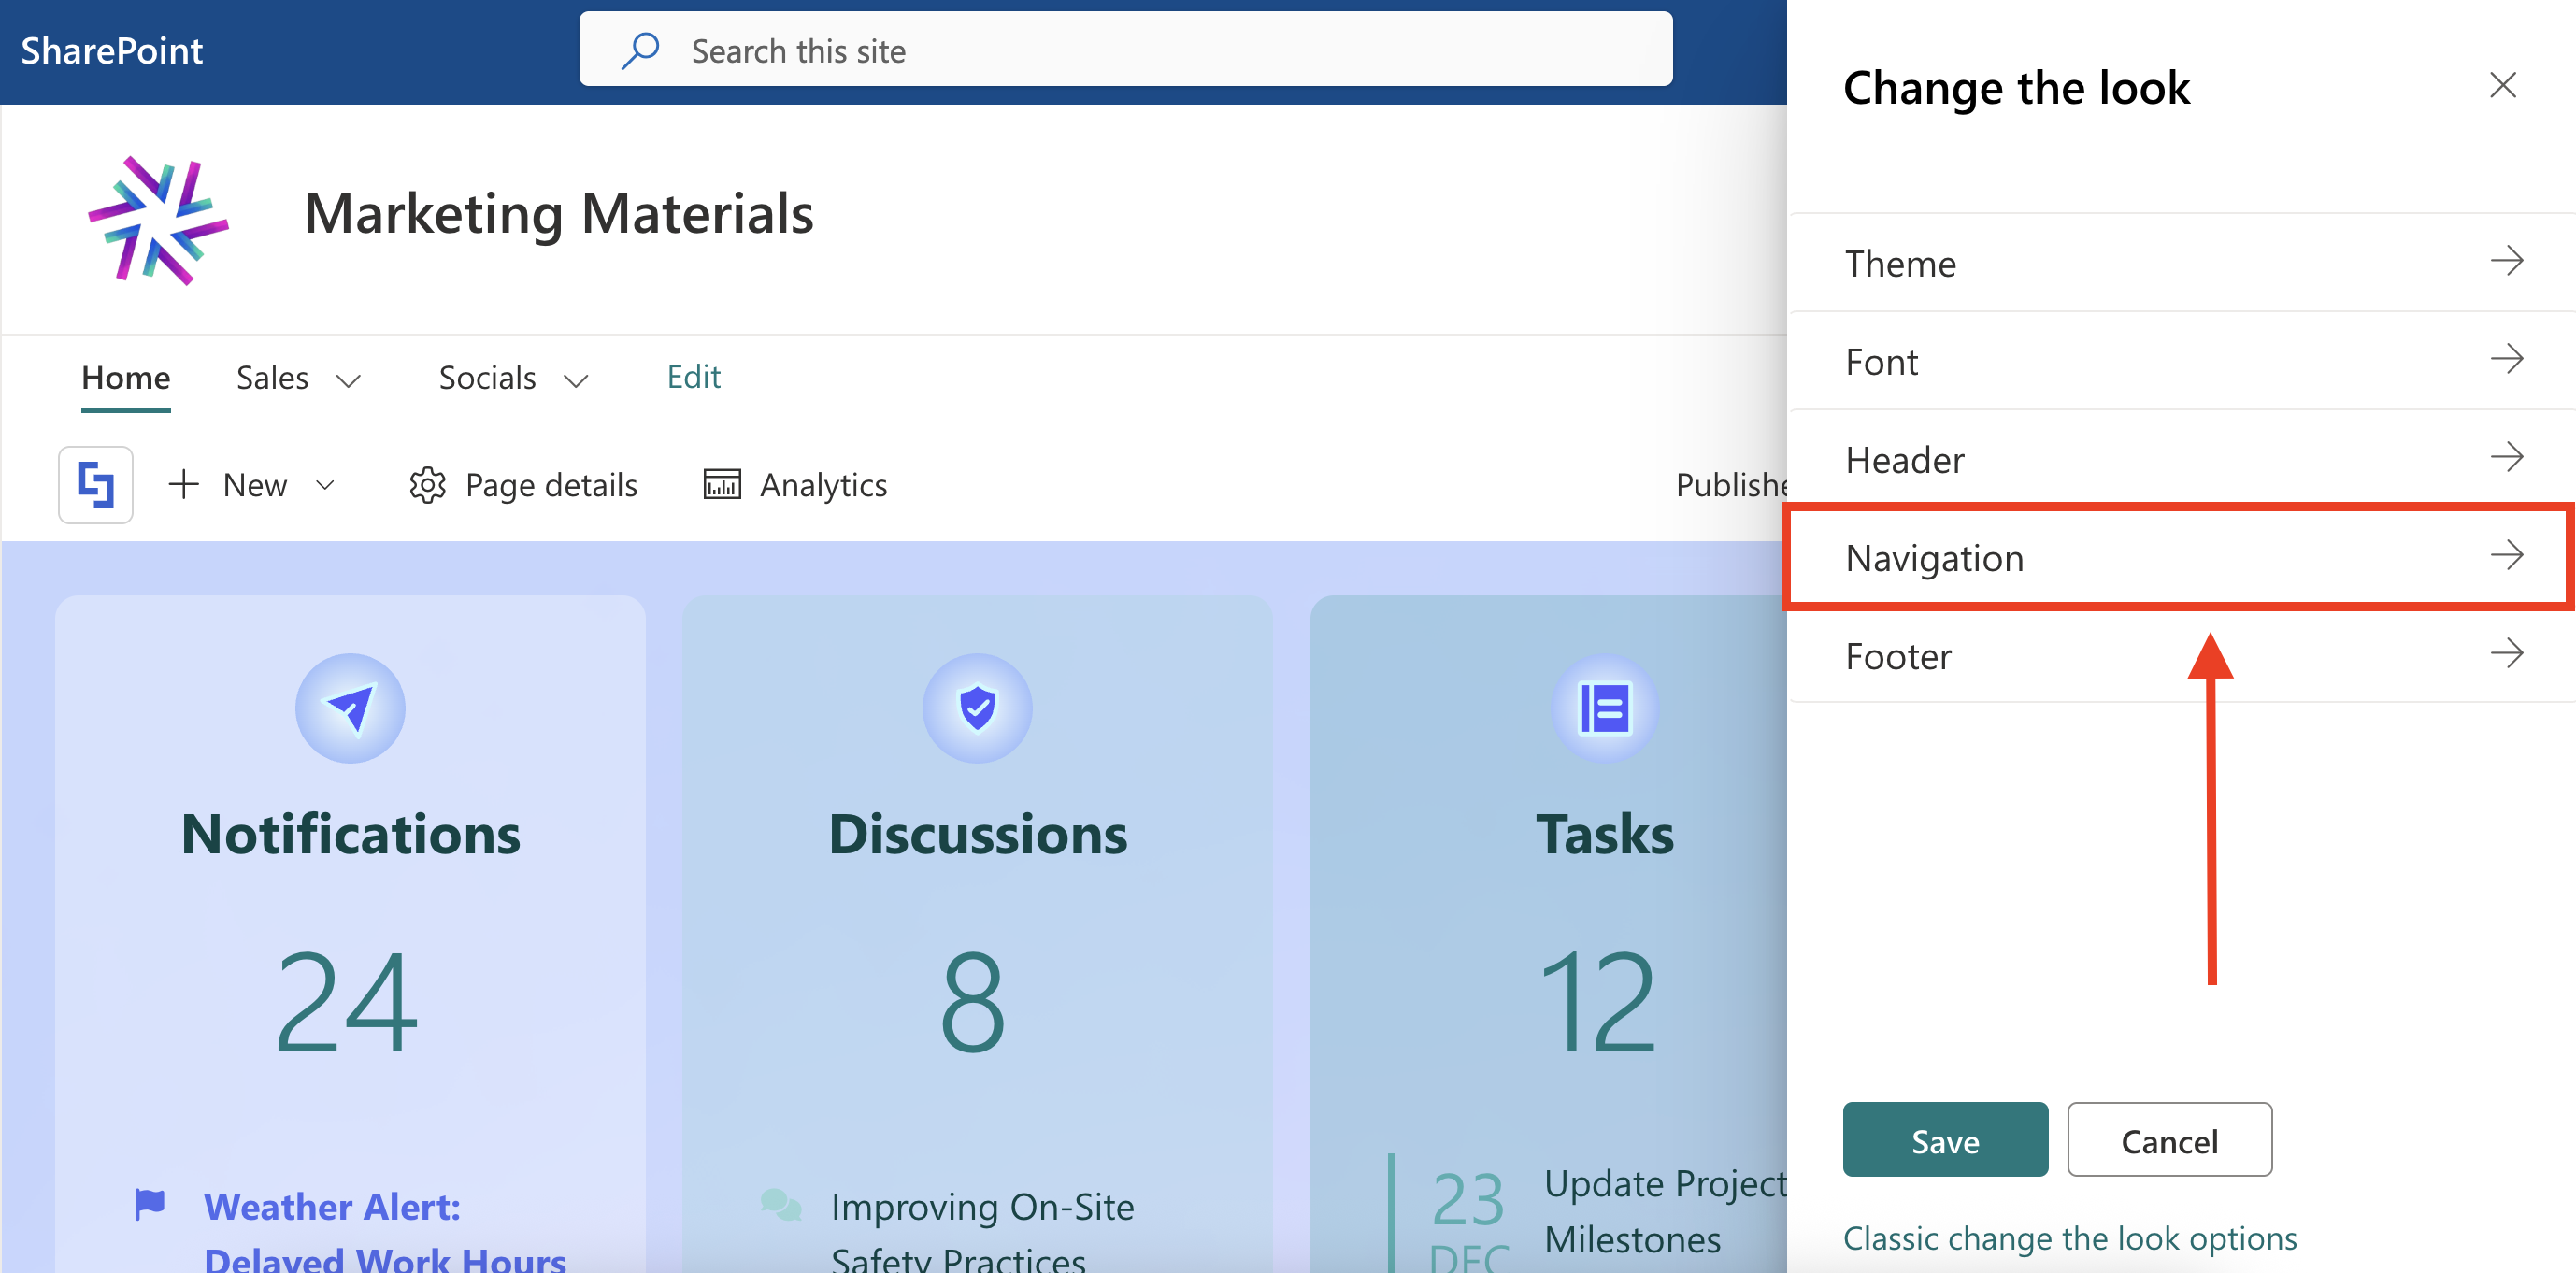Open the Footer settings arrow

tap(2506, 654)
